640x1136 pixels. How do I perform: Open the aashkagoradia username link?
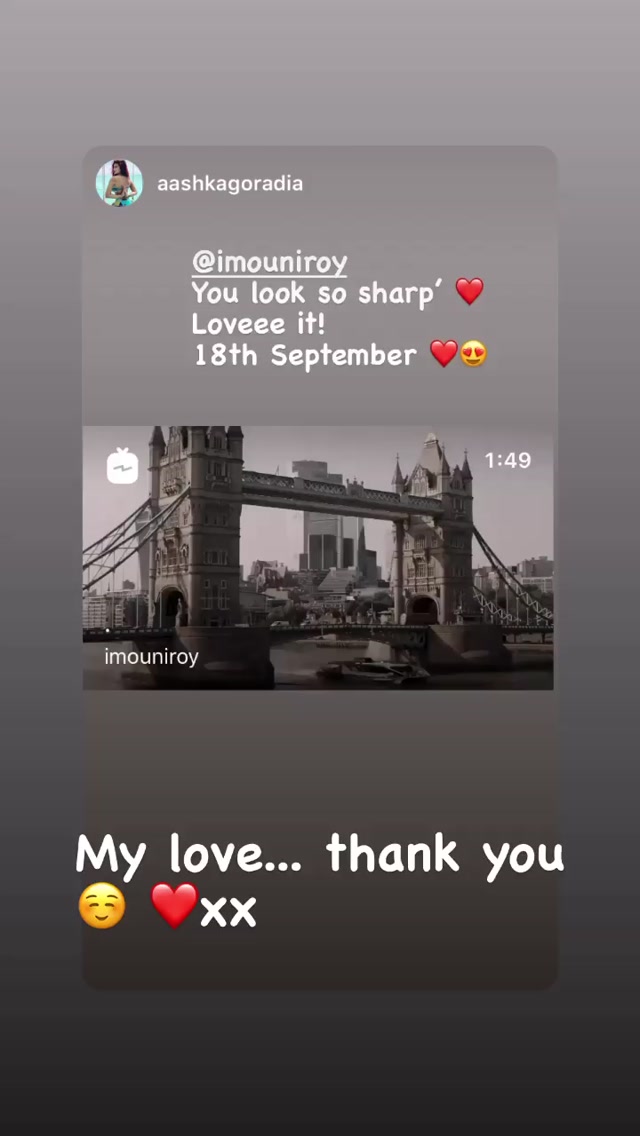click(x=230, y=184)
